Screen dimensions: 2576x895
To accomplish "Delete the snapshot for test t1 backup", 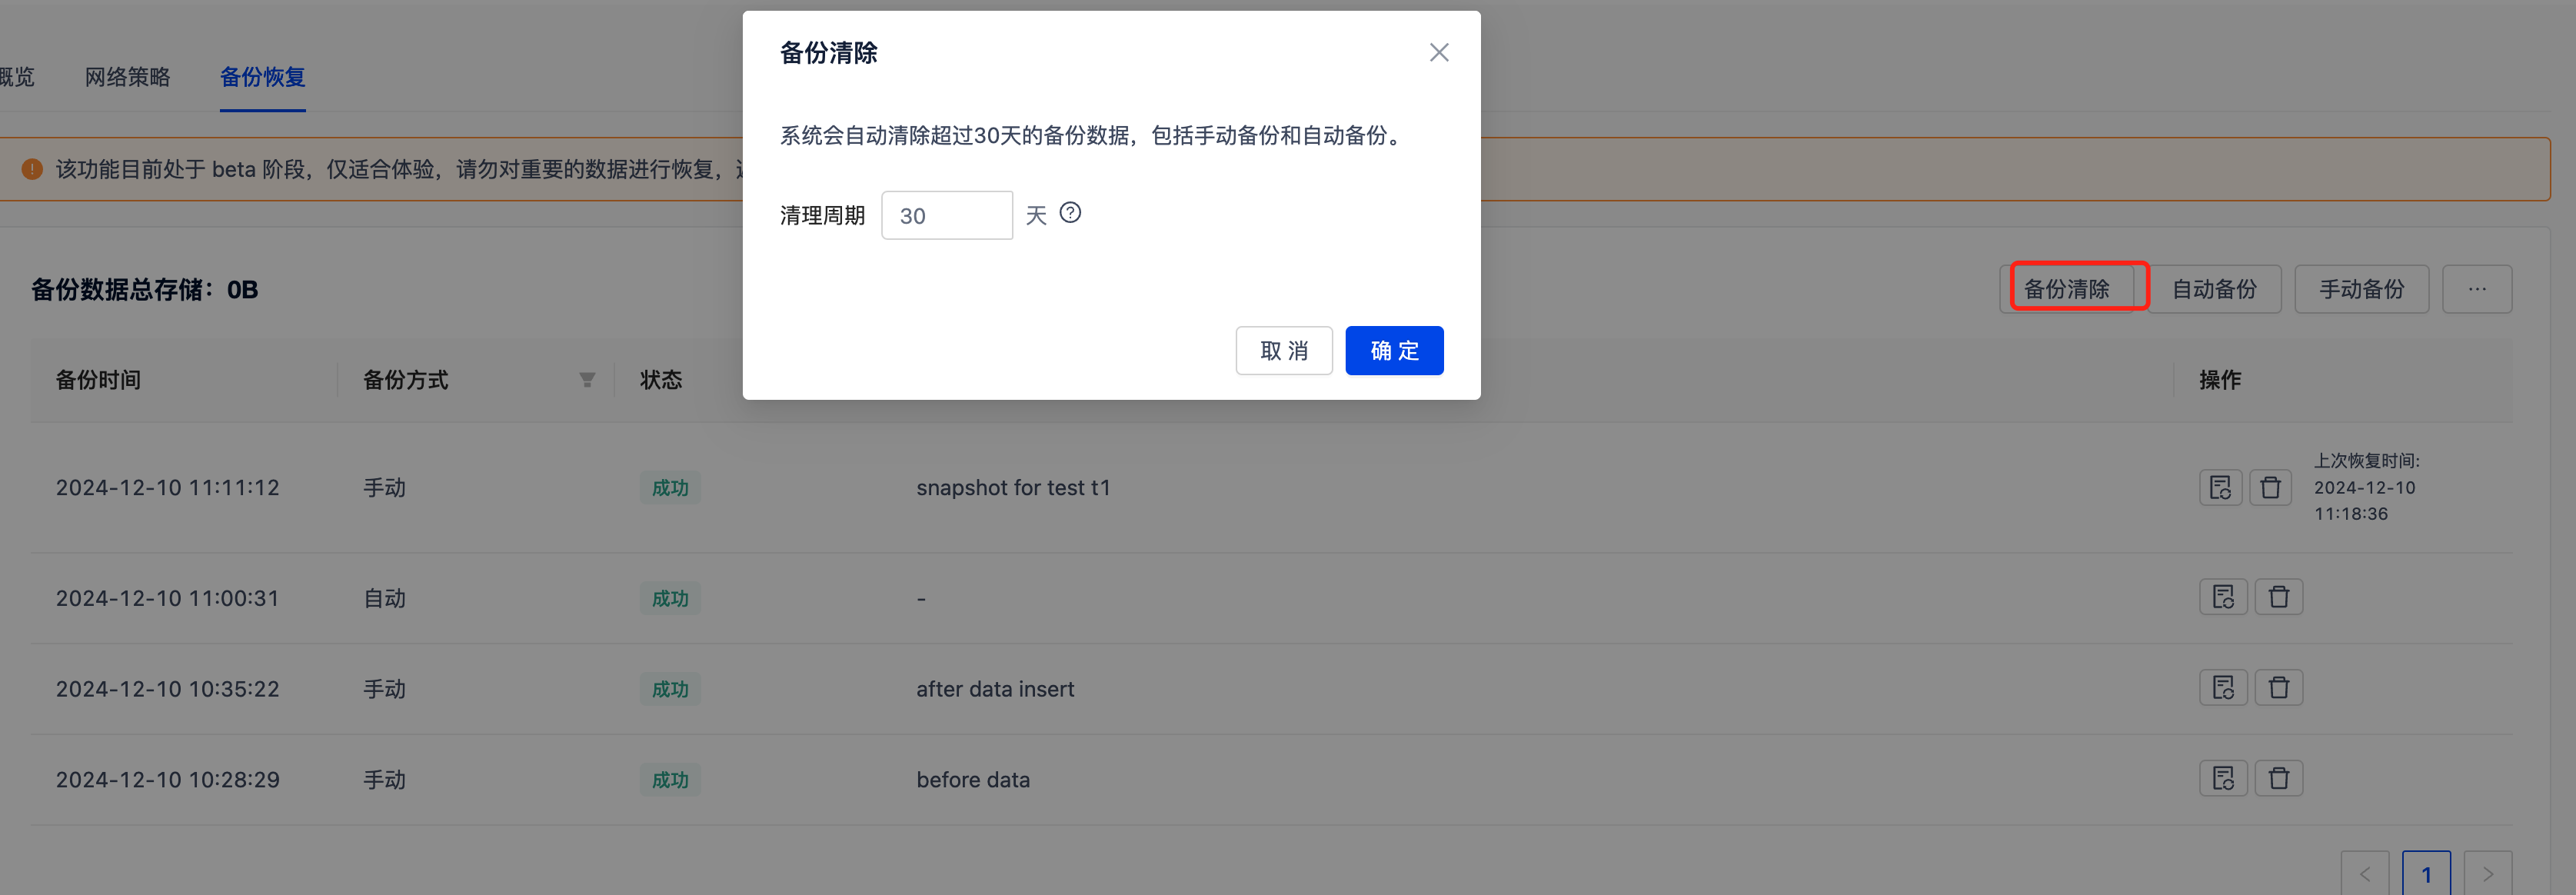I will point(2270,487).
